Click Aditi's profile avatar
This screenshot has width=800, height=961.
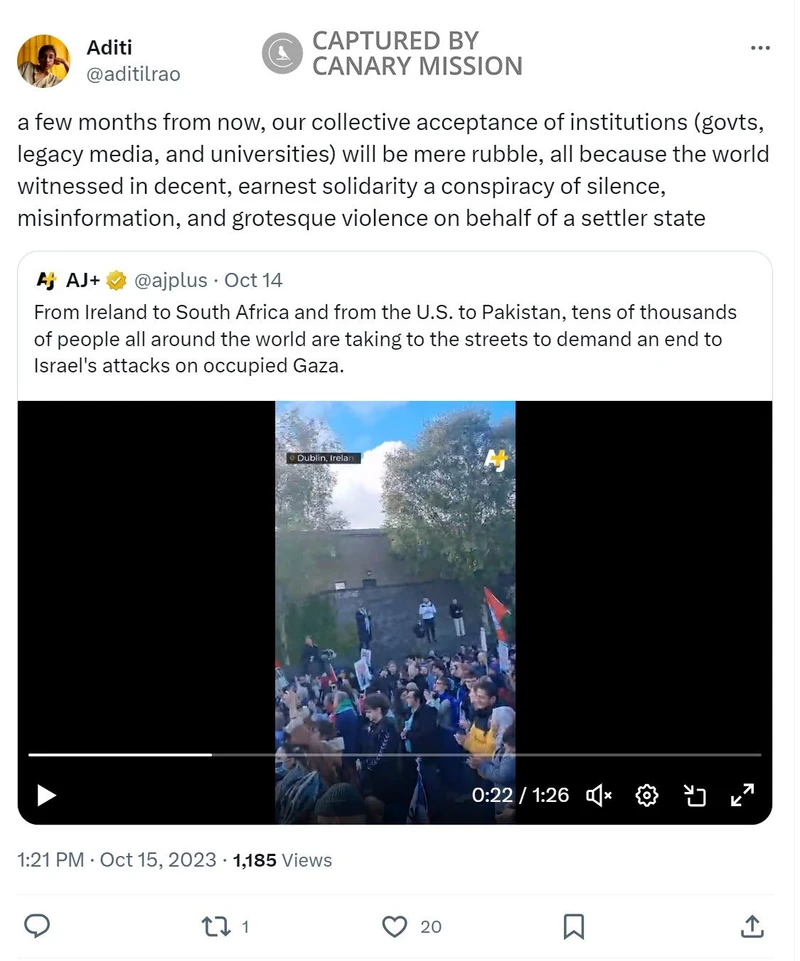click(x=43, y=60)
